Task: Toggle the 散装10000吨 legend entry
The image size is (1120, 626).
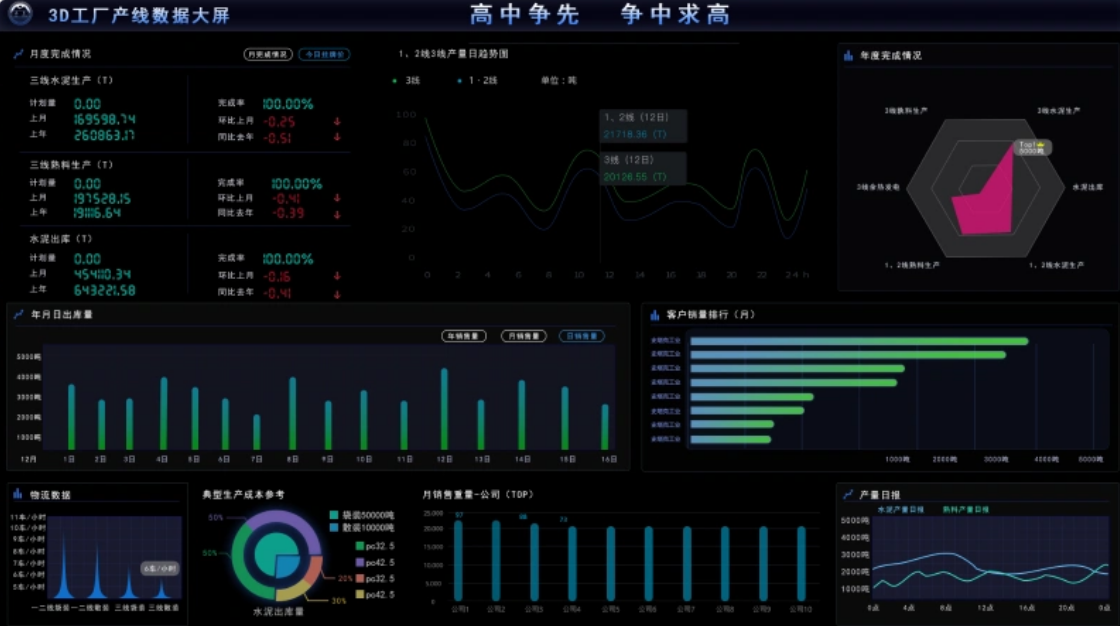Action: (361, 528)
